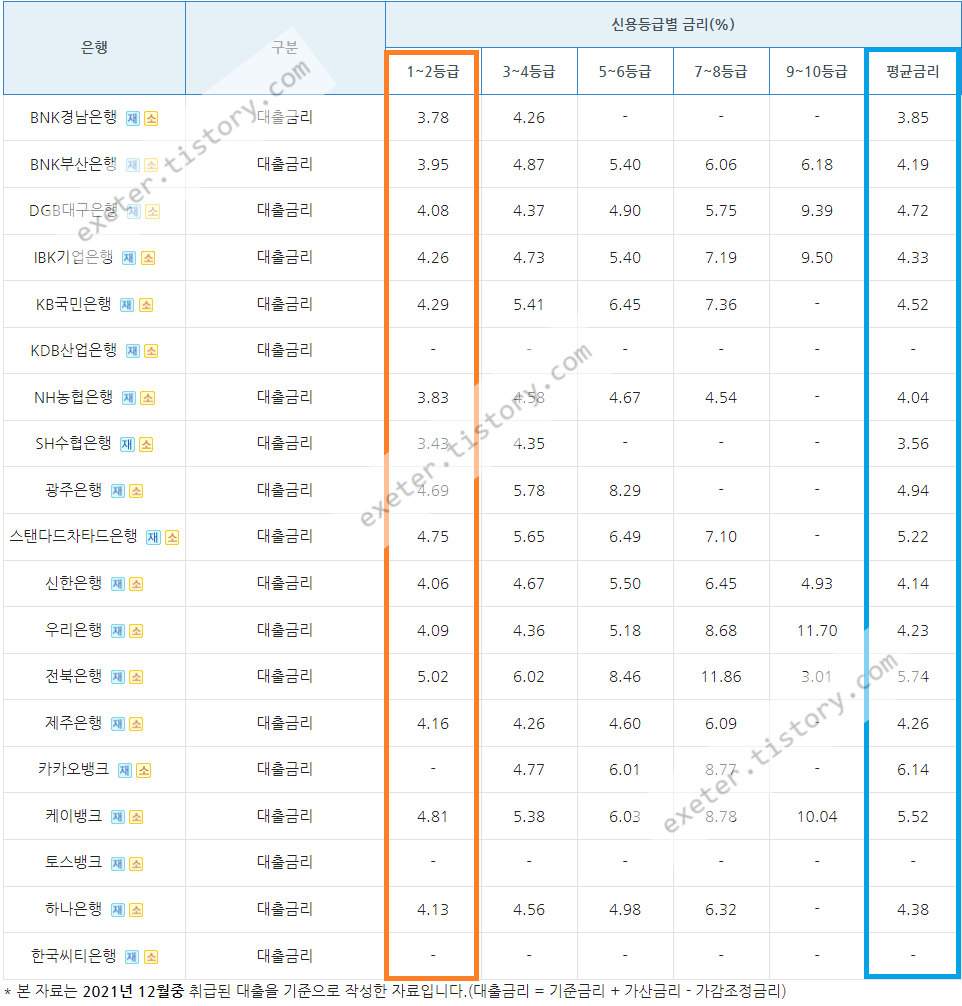Click the orange 소 icon beside 하나은행
Screen dimensions: 962x1006
coord(136,910)
